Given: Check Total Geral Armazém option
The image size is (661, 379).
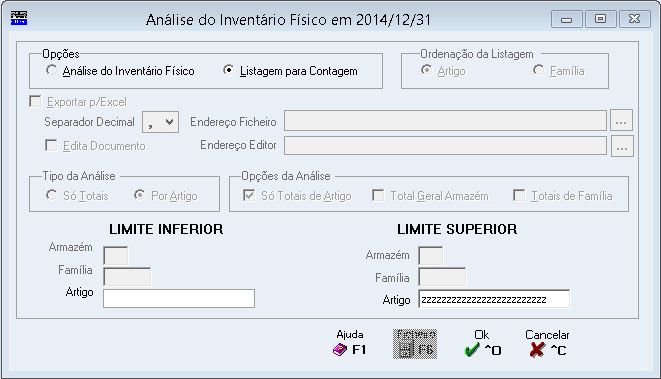Looking at the screenshot, I should click(x=378, y=196).
